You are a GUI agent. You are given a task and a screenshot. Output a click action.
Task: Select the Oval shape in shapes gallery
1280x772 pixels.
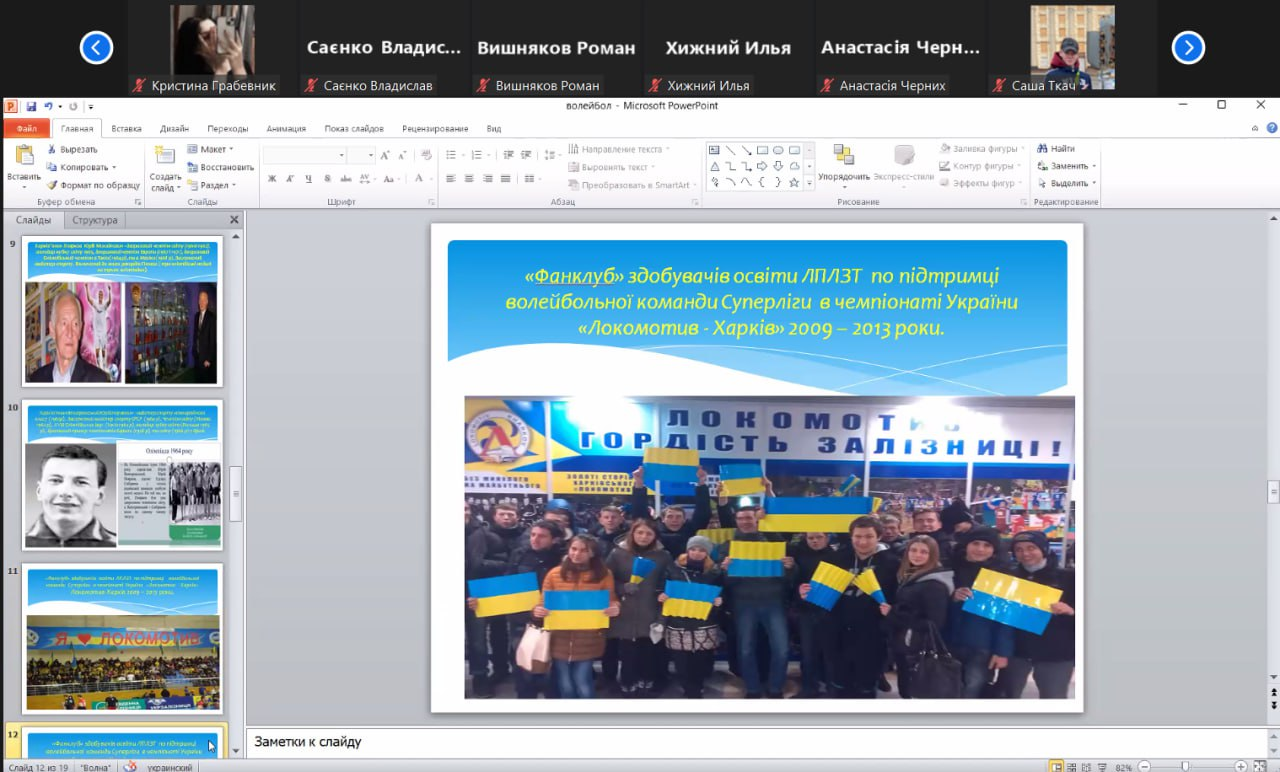778,150
